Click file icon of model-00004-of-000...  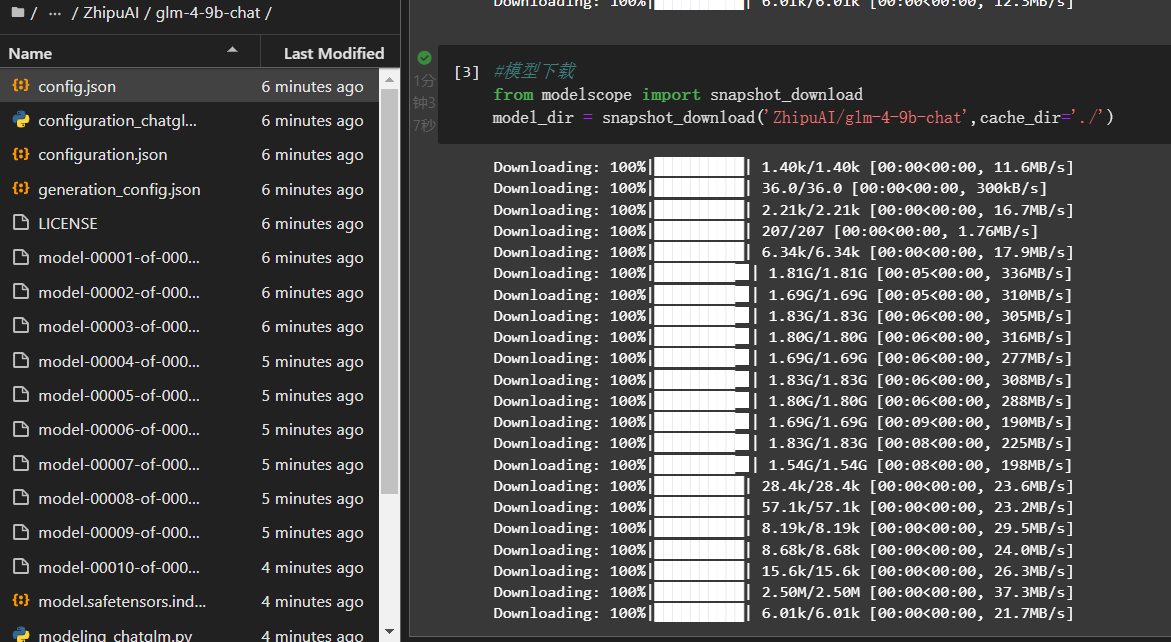point(21,361)
